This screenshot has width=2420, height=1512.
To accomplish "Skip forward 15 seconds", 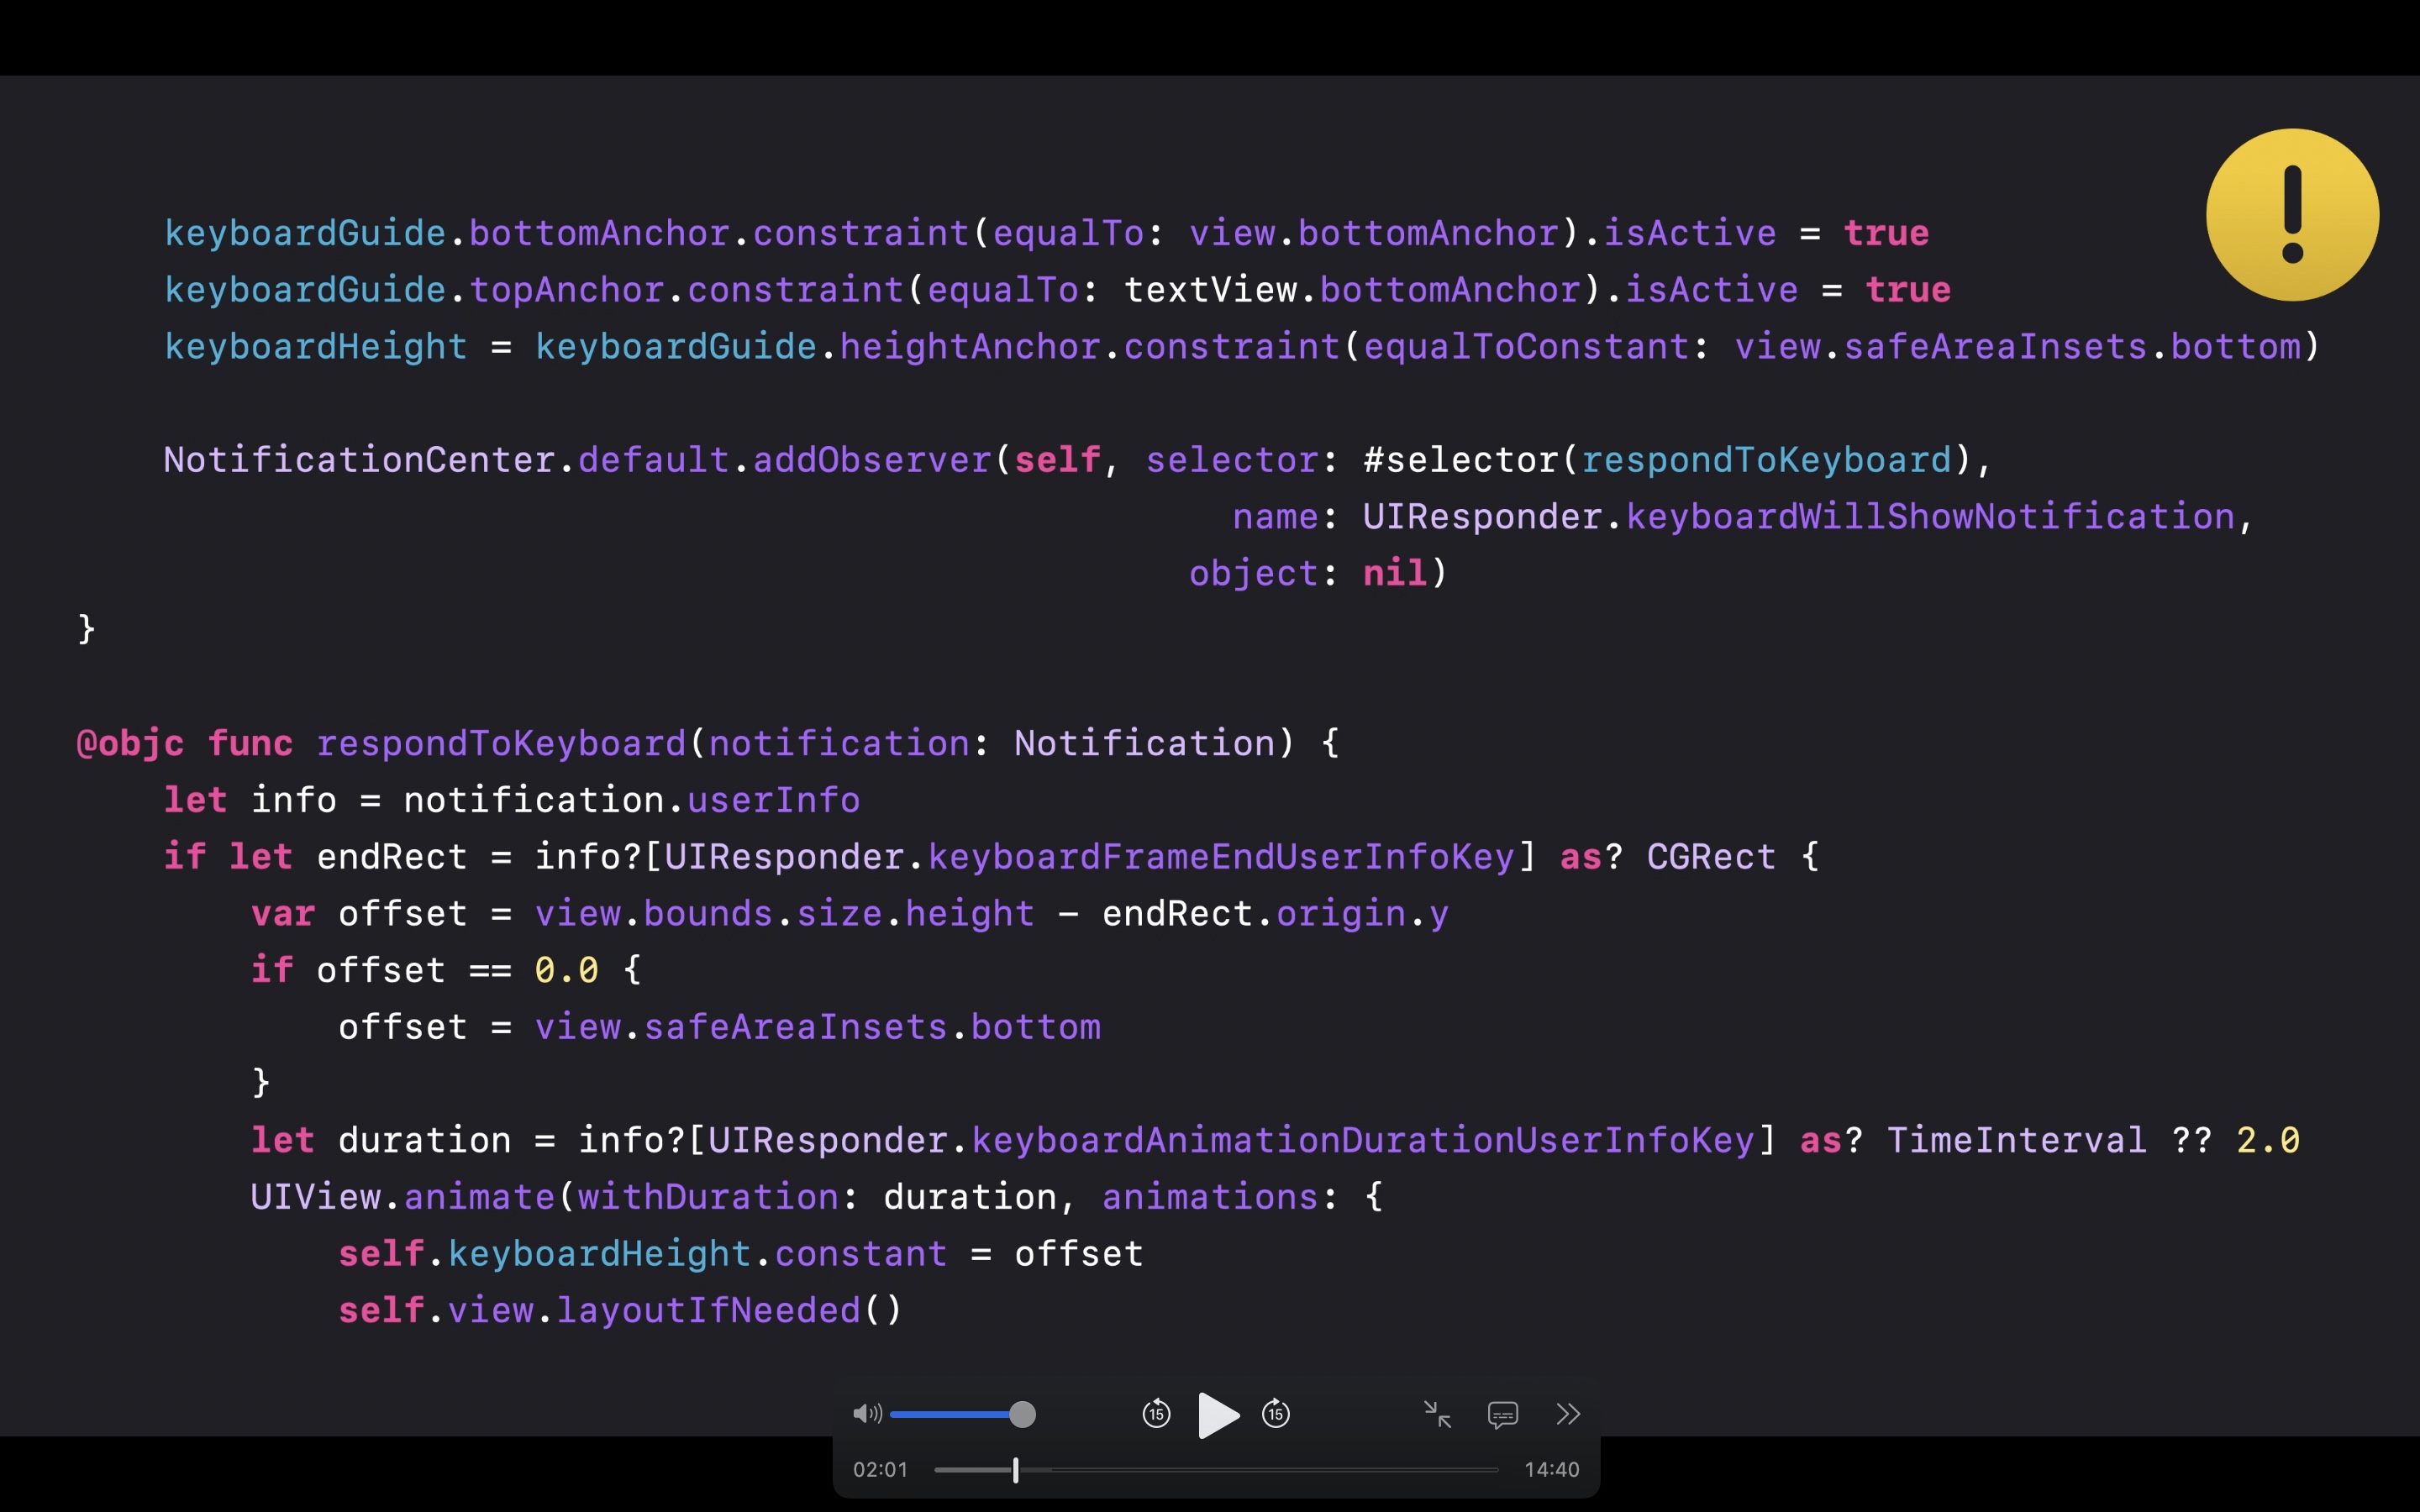I will 1276,1414.
